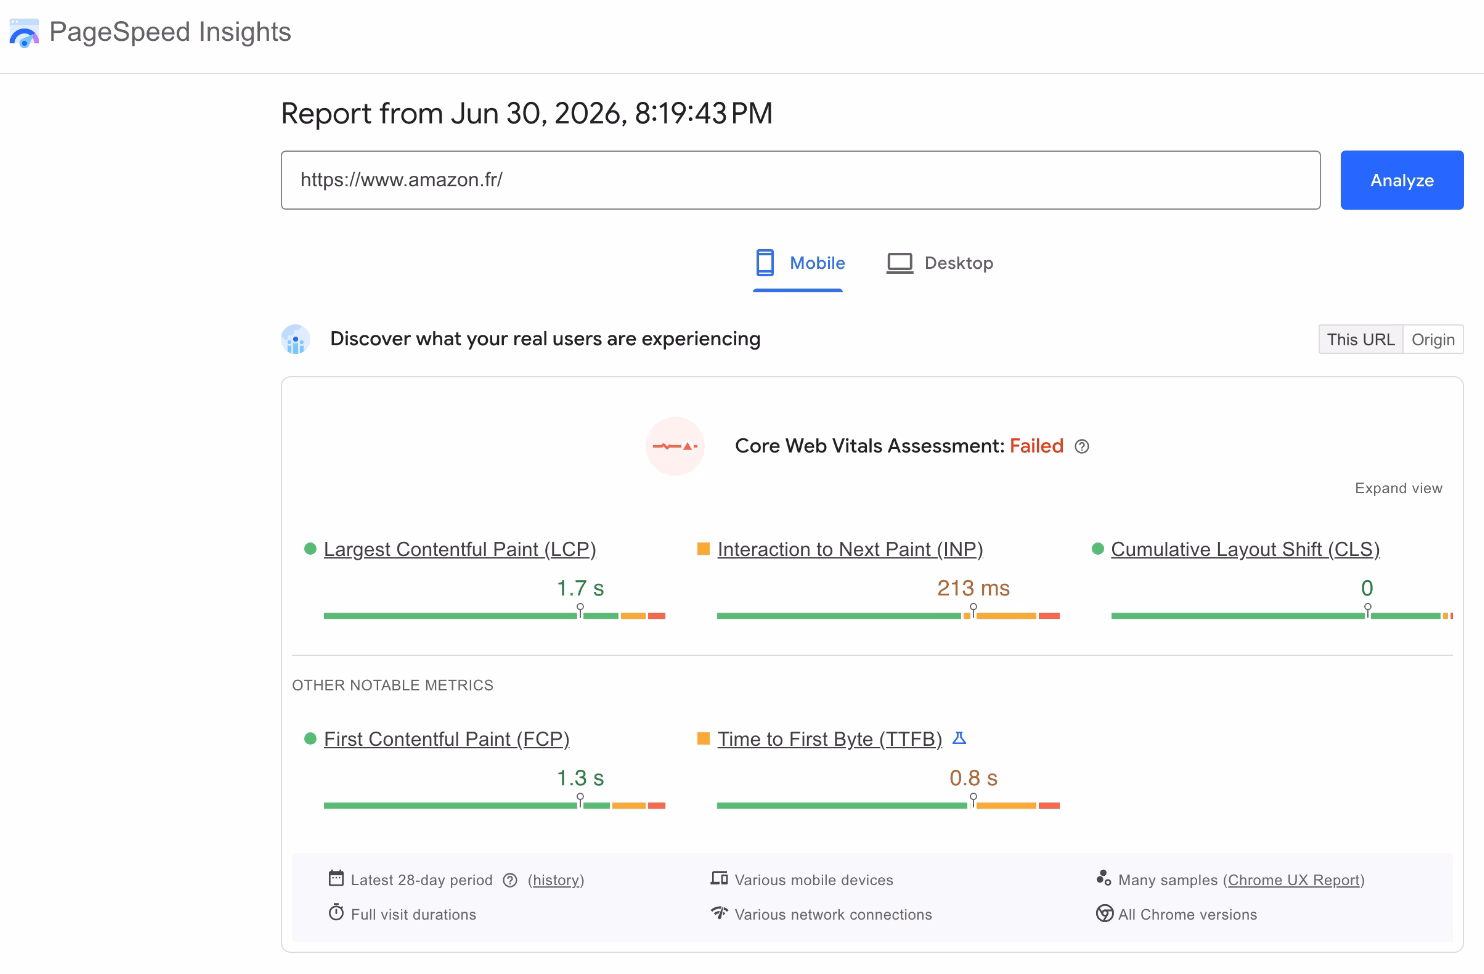Viewport: 1484px width, 974px height.
Task: Click the PageSpeed Insights logo icon
Action: coord(24,32)
